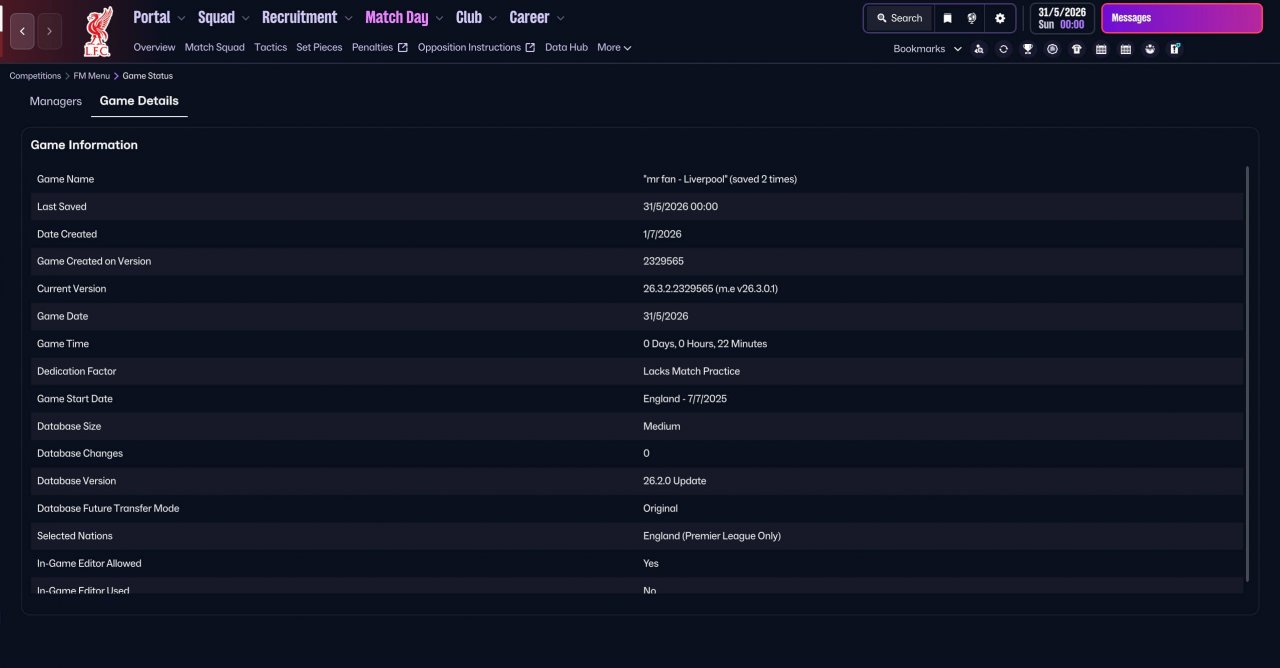Expand the Match Day menu chevron
This screenshot has width=1280, height=668.
coord(439,18)
